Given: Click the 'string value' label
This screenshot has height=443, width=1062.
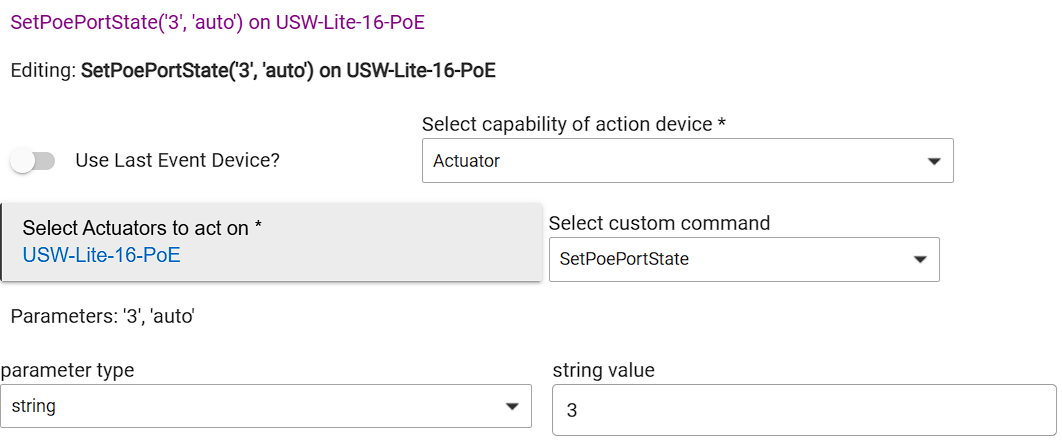Looking at the screenshot, I should click(603, 370).
